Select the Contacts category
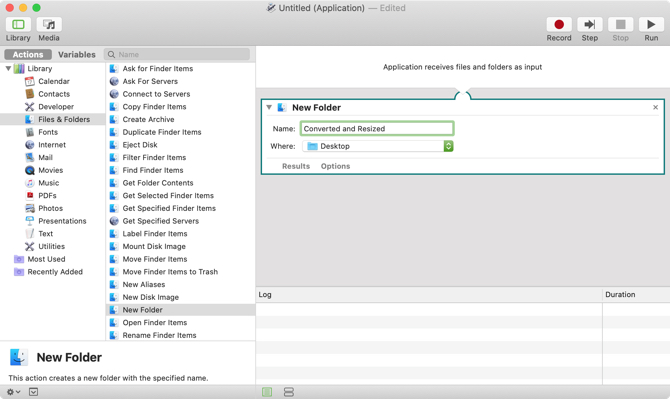Image resolution: width=670 pixels, height=399 pixels. coord(54,94)
